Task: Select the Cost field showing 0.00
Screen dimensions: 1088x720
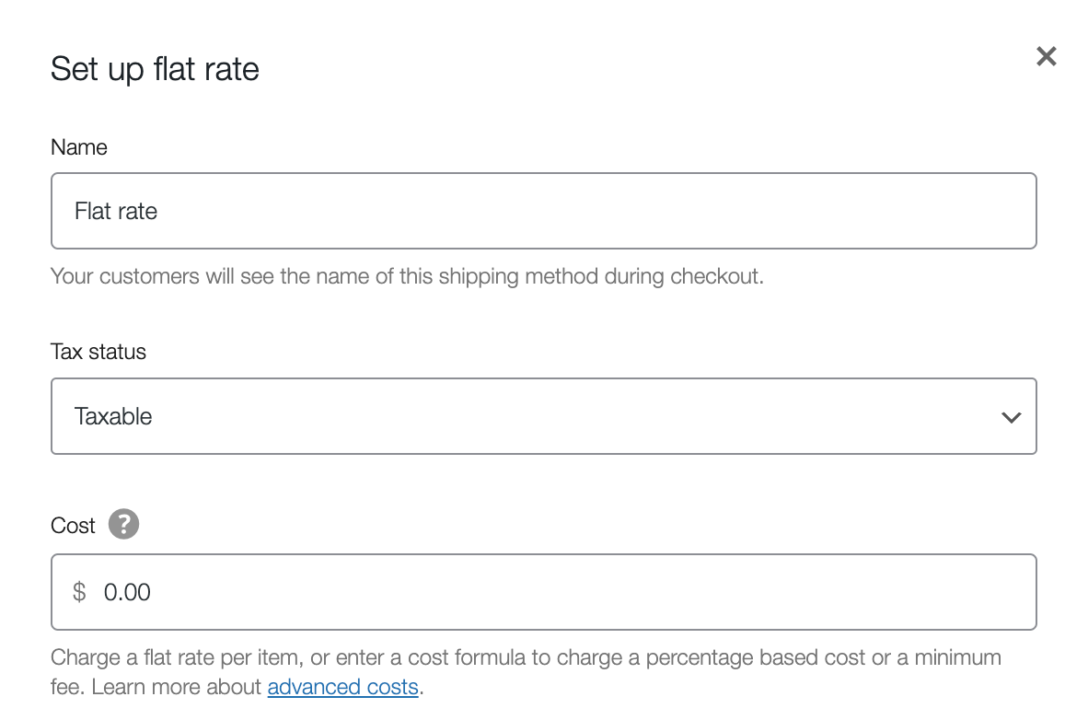Action: pos(543,592)
